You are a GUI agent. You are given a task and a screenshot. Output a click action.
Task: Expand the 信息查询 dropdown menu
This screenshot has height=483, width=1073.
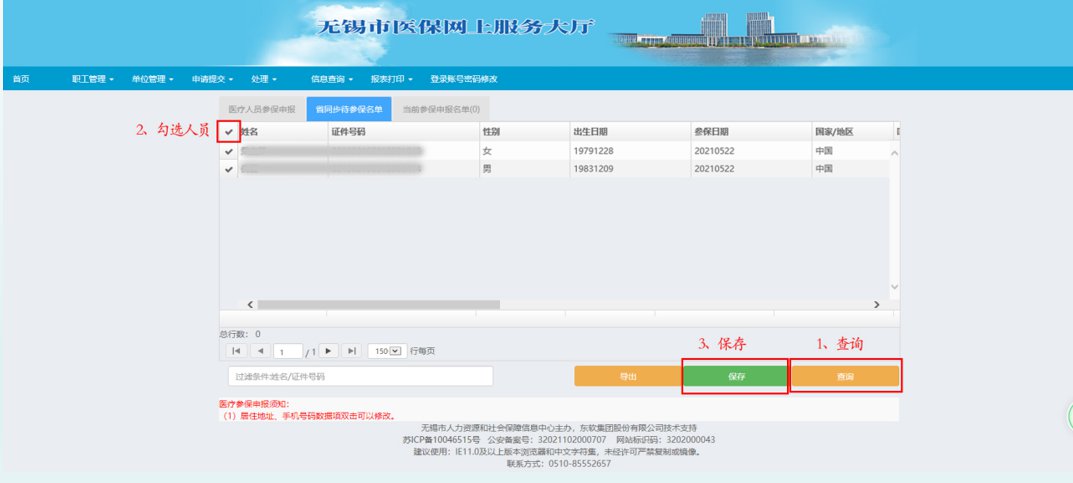(332, 79)
